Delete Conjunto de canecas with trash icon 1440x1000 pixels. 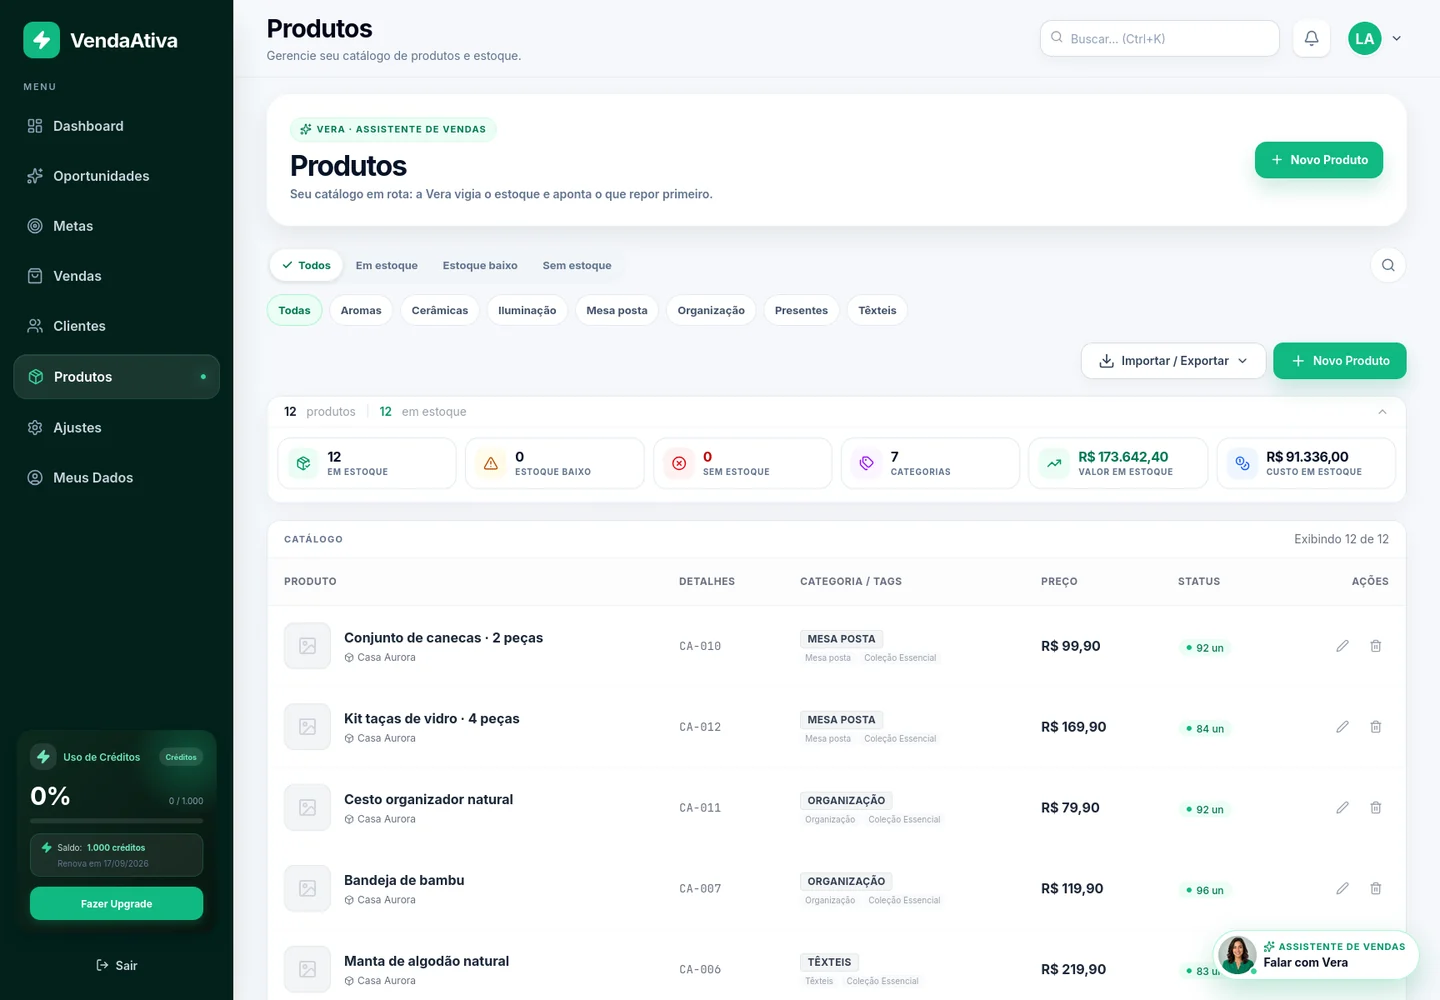[x=1375, y=646]
